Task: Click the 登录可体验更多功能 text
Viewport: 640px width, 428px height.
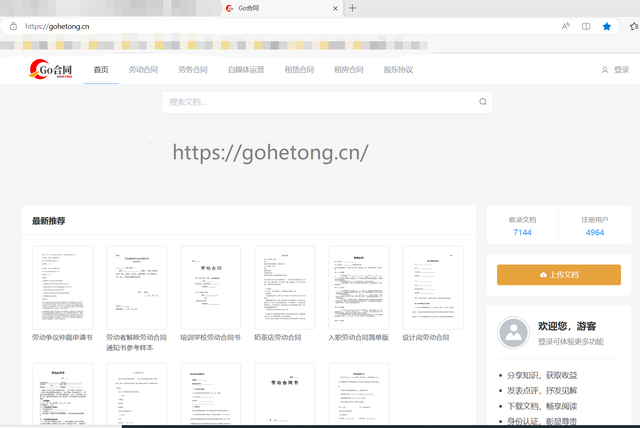Action: pos(571,342)
